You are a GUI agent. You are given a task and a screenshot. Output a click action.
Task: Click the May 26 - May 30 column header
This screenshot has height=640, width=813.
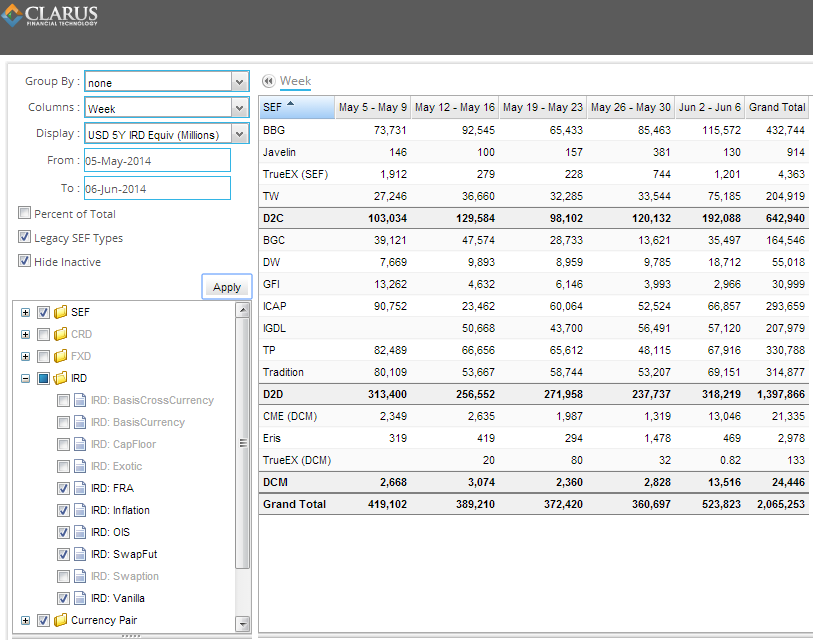[x=630, y=107]
